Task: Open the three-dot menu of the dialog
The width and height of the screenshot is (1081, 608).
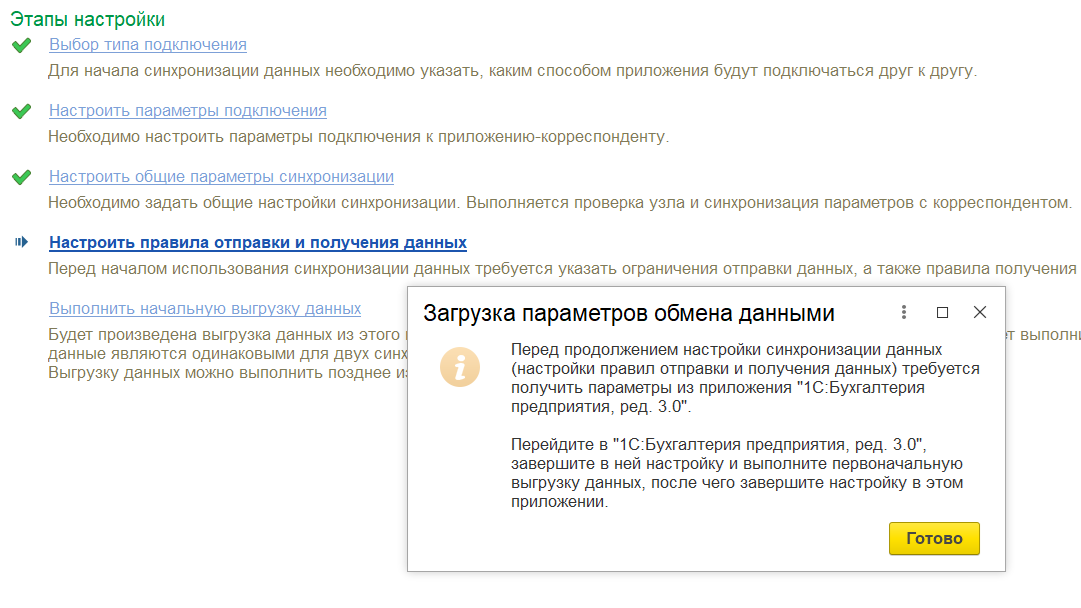Action: (904, 313)
